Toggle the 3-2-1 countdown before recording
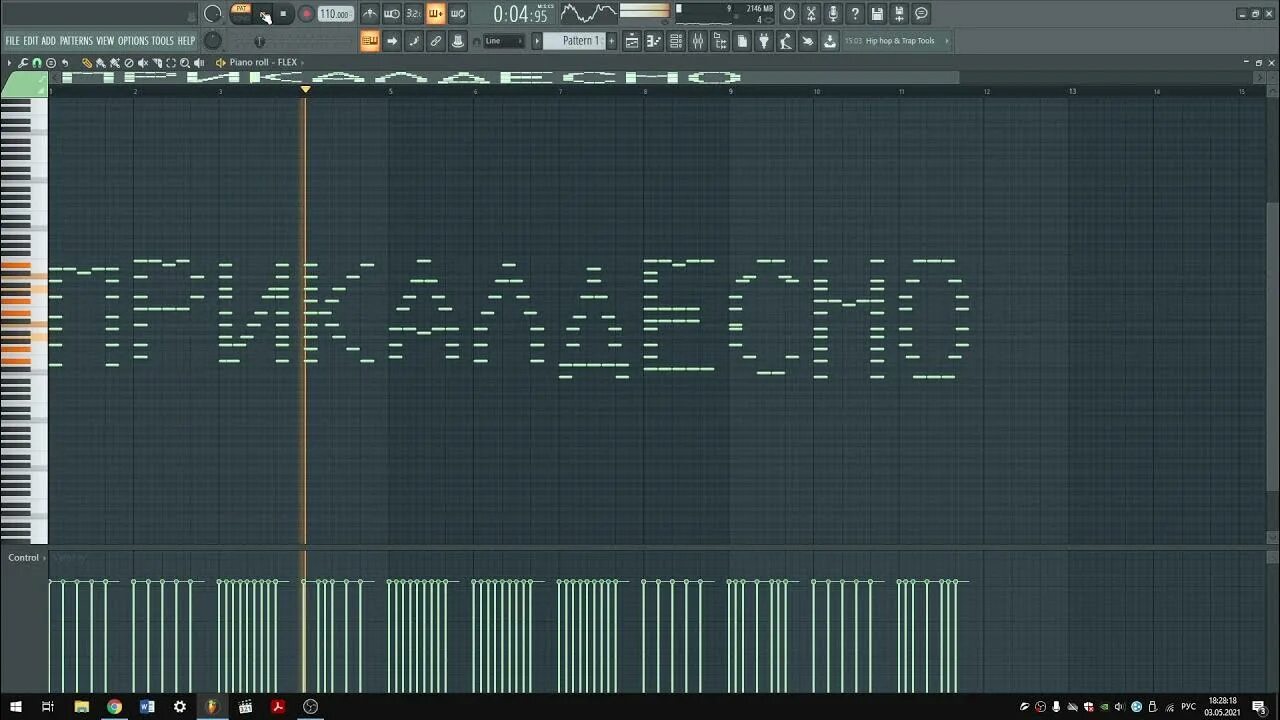The image size is (1280, 720). 413,14
